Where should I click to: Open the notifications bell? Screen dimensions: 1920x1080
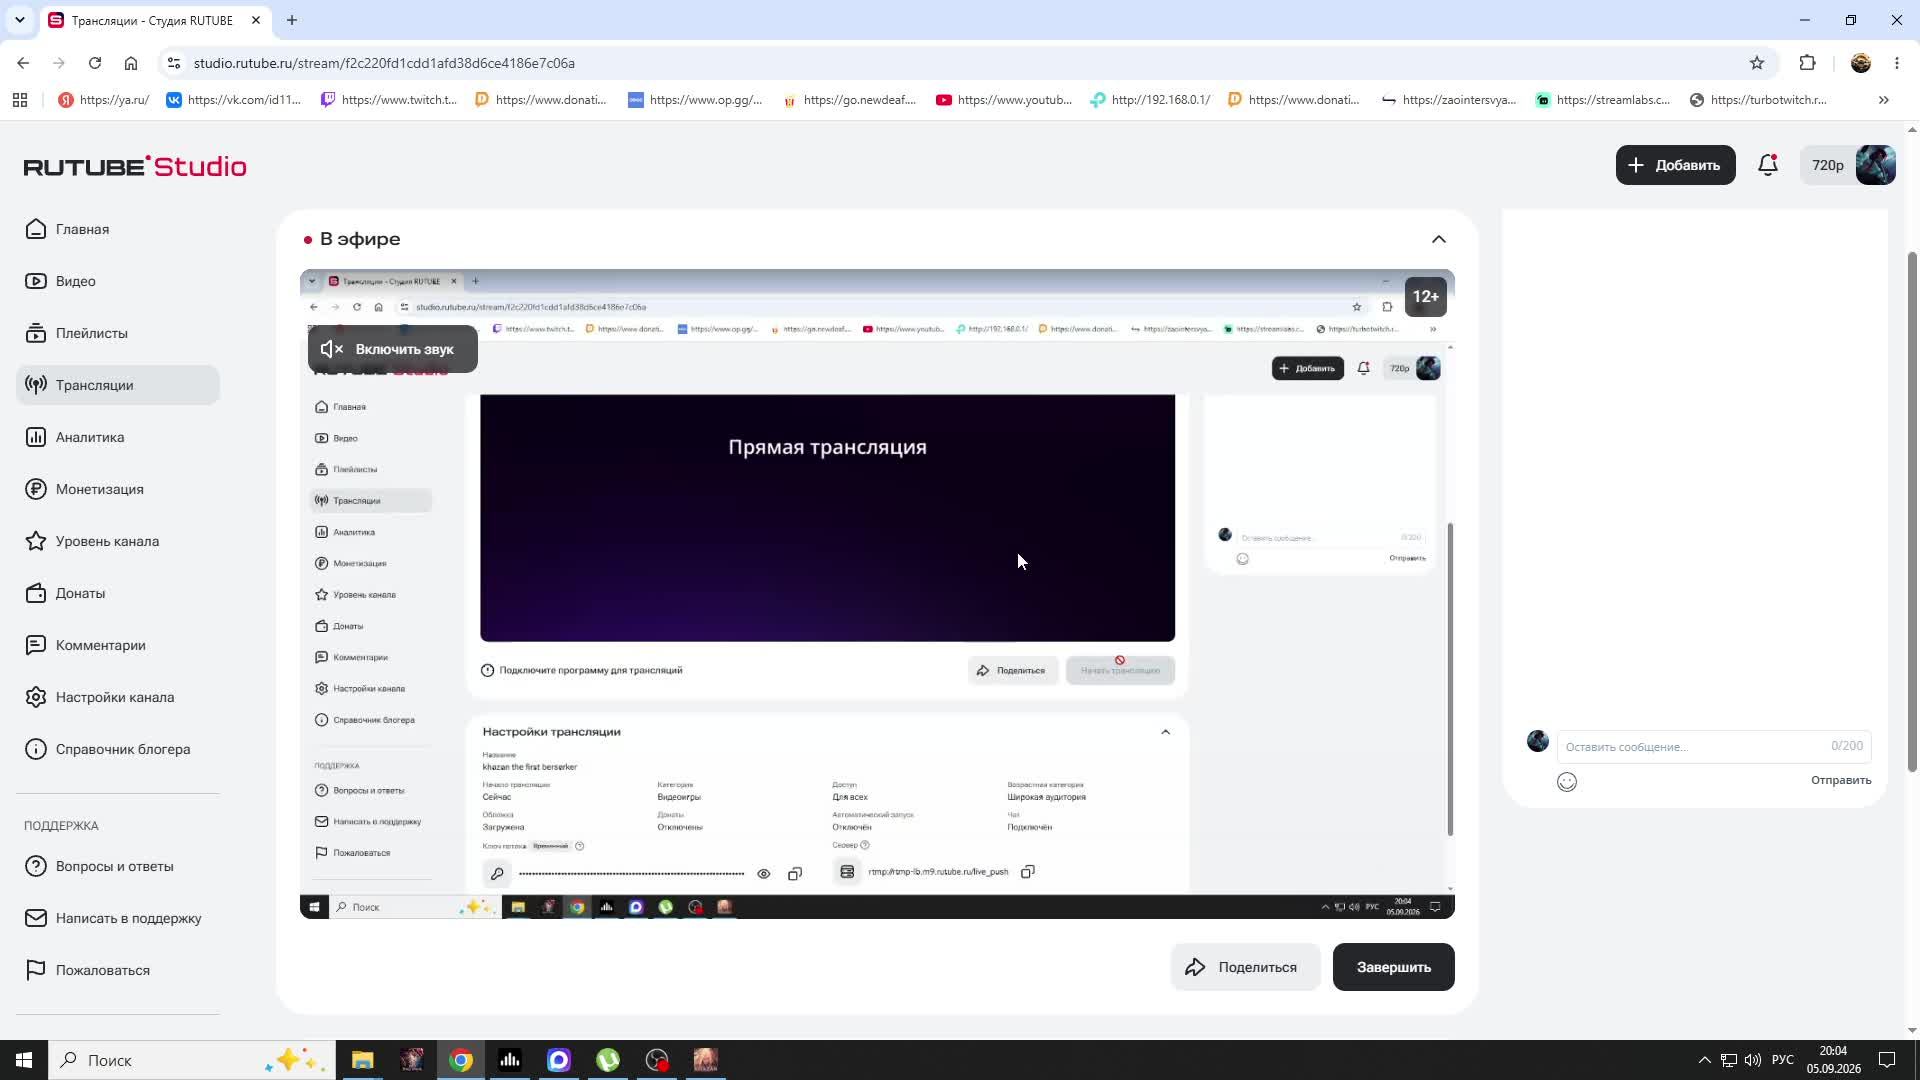1768,165
